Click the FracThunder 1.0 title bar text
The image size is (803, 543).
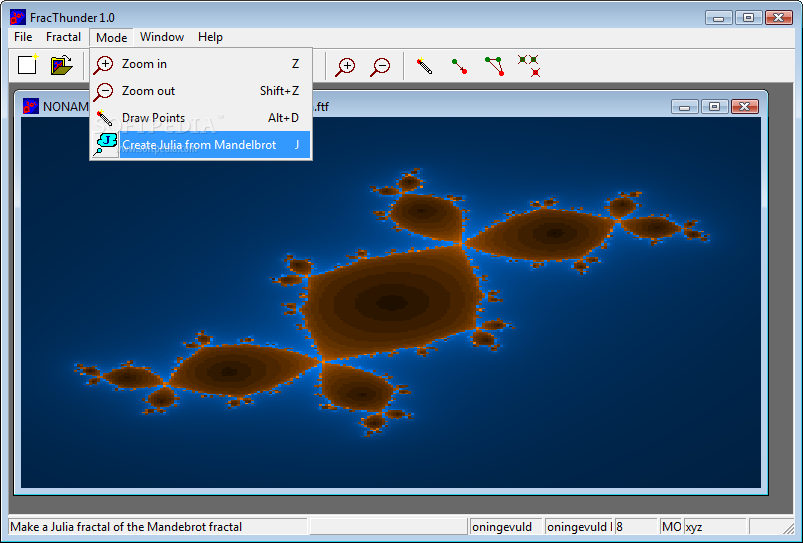point(72,18)
